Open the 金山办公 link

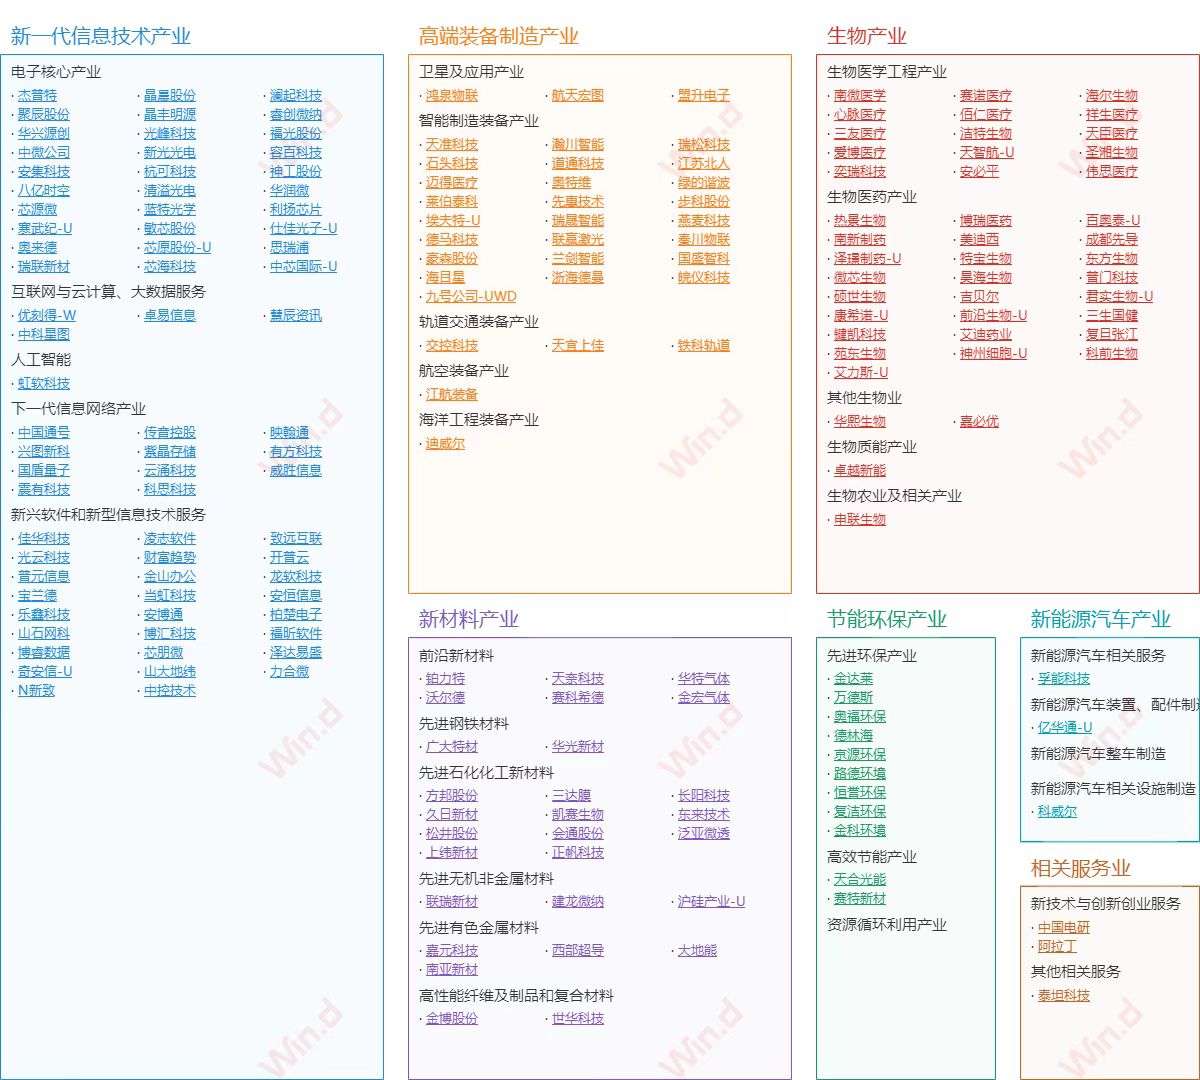point(170,577)
